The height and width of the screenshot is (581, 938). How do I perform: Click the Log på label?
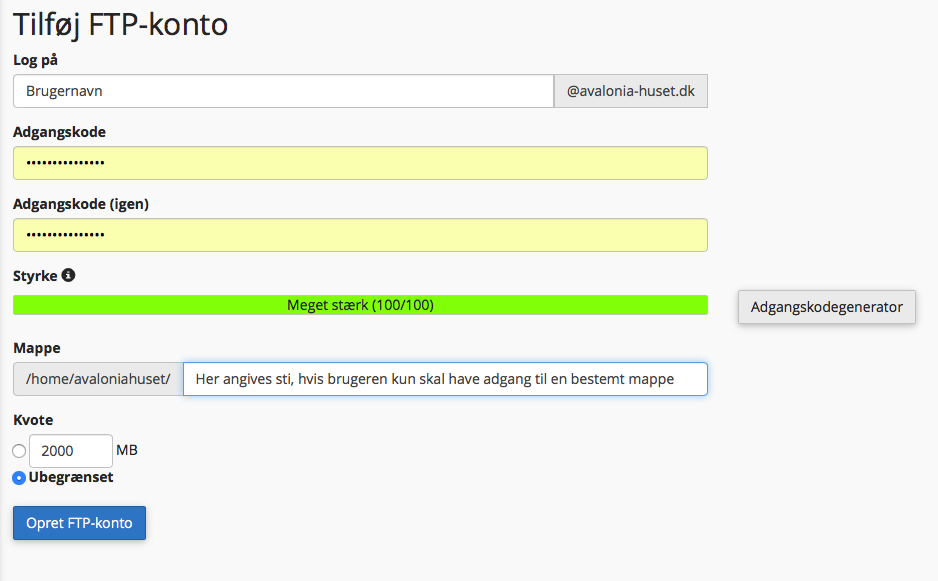35,60
